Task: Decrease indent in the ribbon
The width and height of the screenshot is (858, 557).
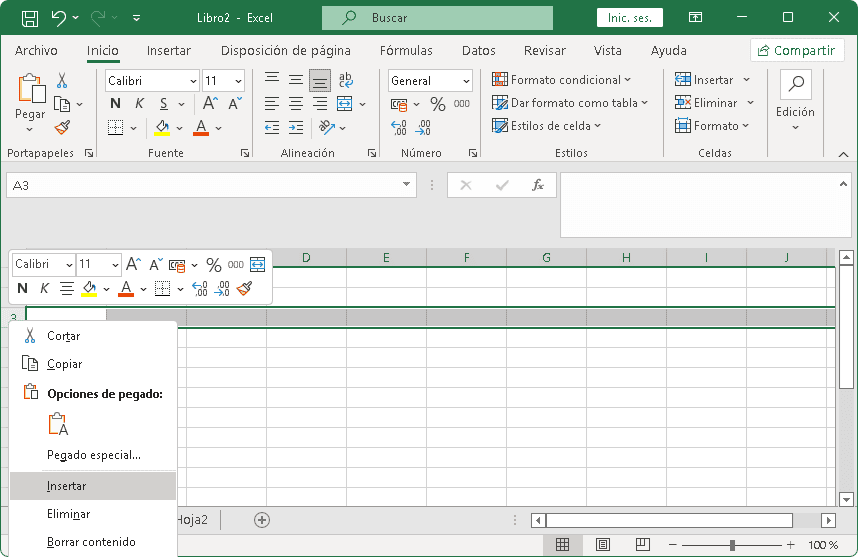Action: [272, 127]
